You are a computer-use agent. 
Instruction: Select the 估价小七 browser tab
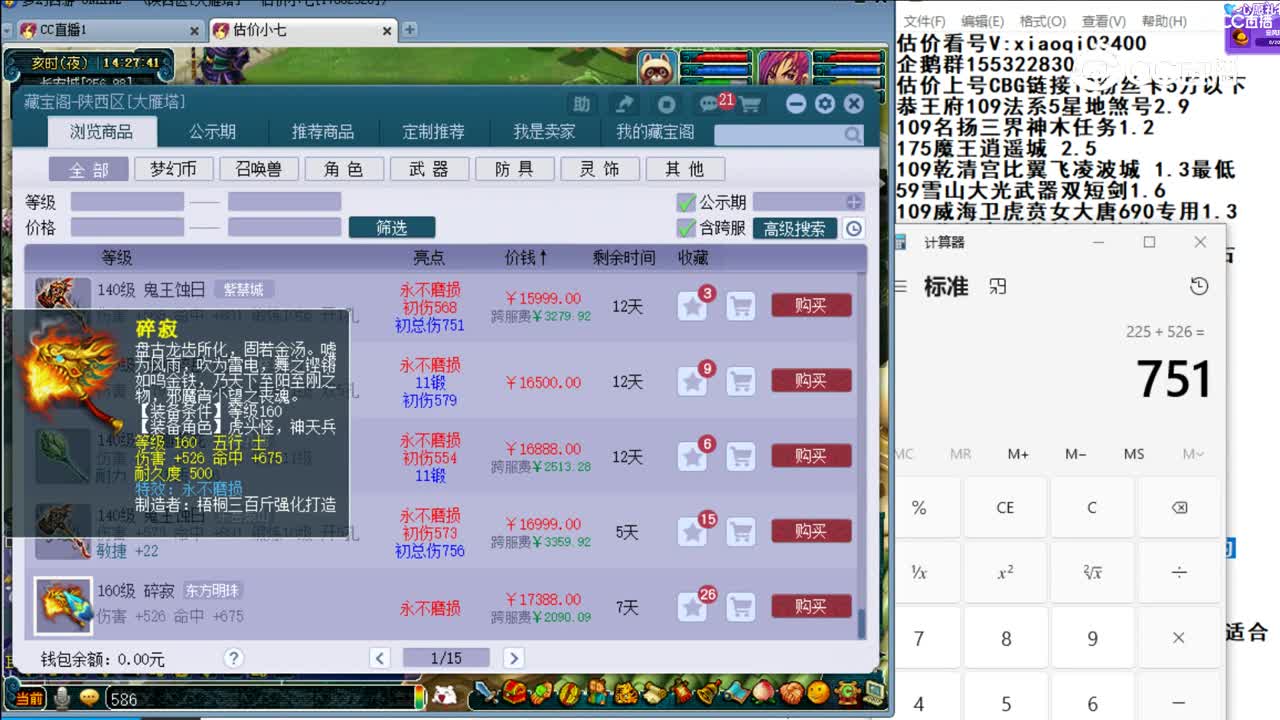click(x=302, y=31)
